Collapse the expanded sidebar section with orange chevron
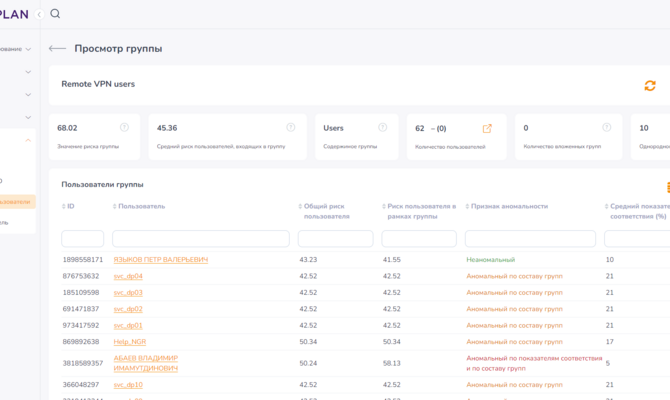Image resolution: width=670 pixels, height=400 pixels. coord(28,140)
